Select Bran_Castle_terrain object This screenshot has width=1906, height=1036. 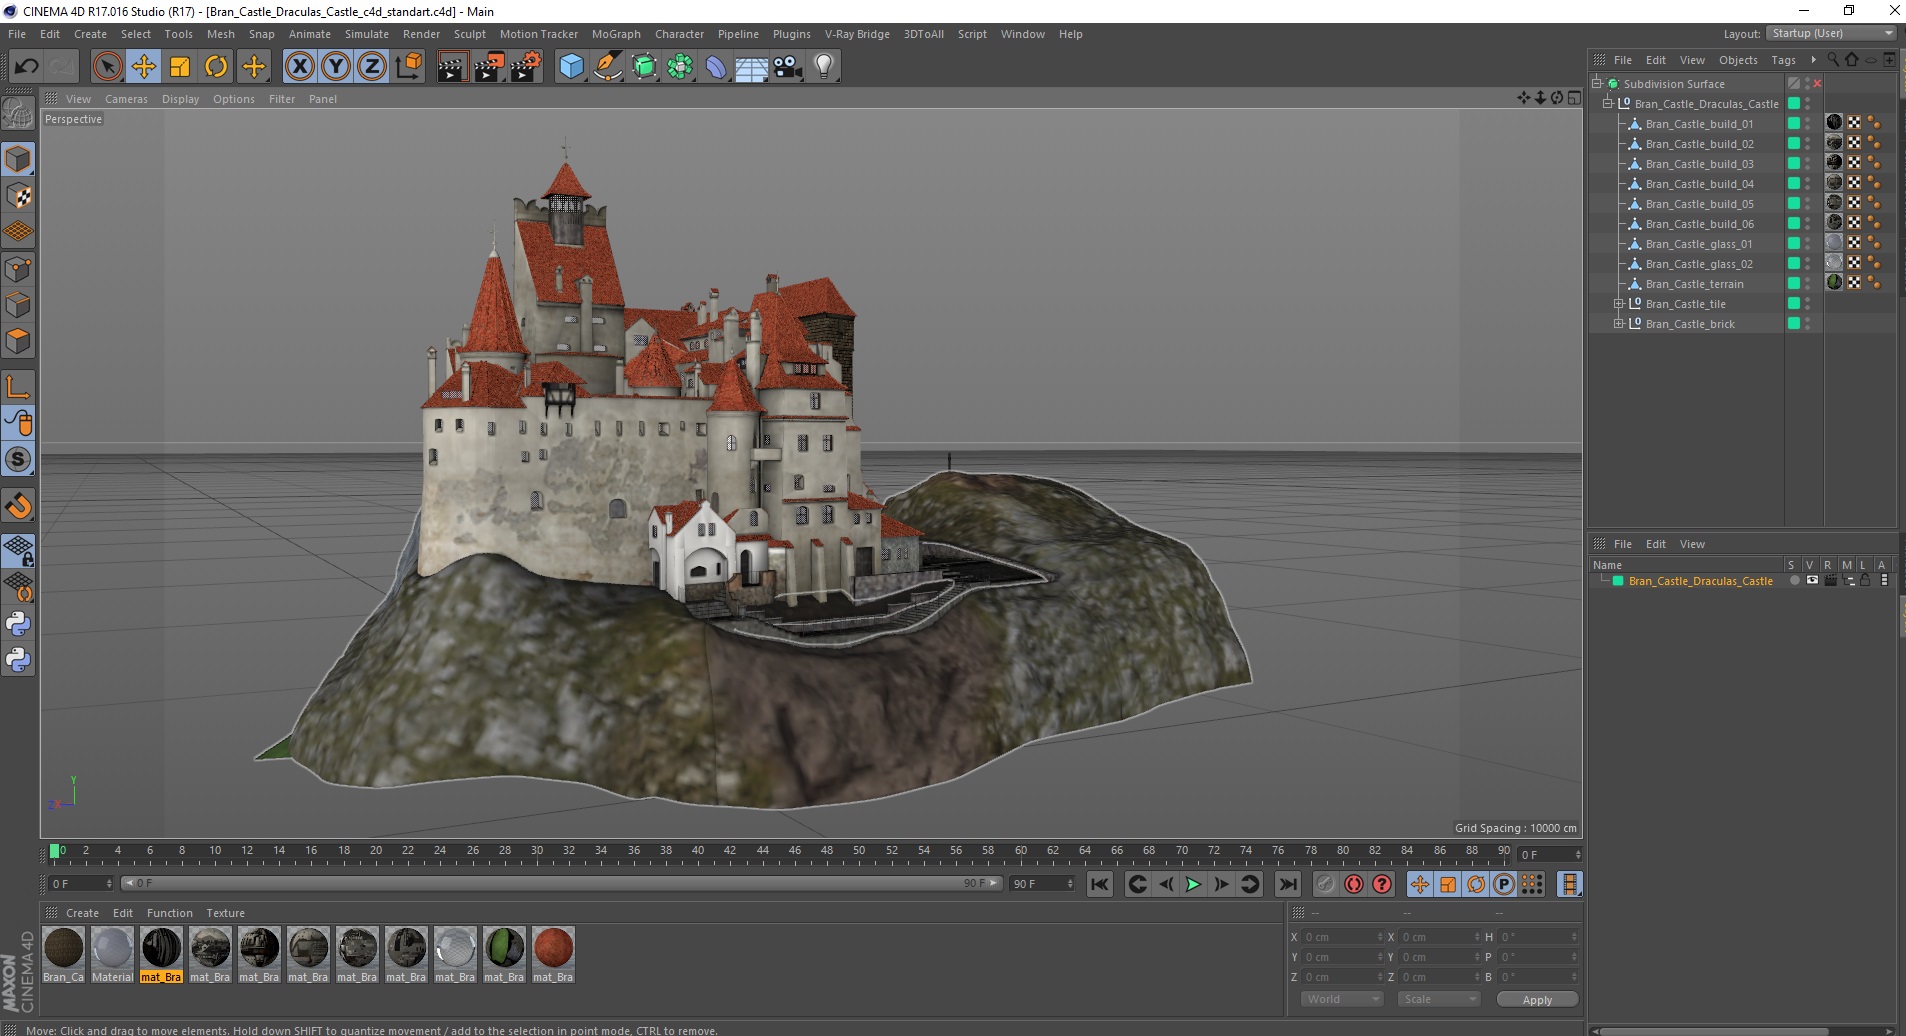coord(1694,284)
